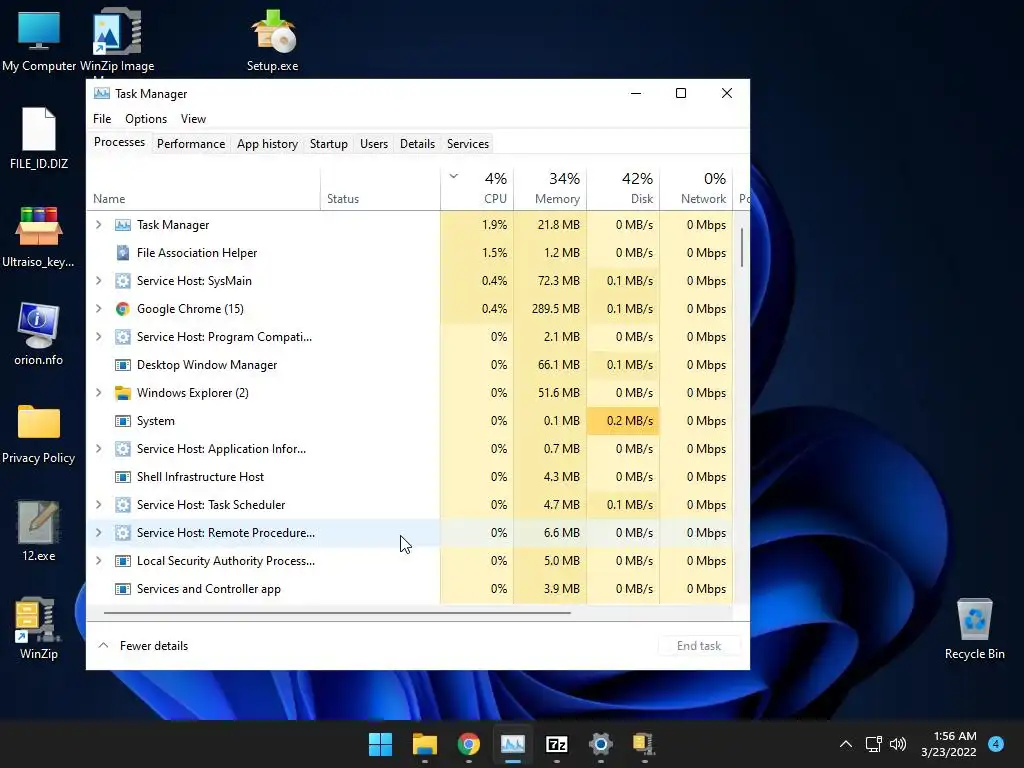Open the File menu
Screen dimensions: 1024x768
click(102, 119)
